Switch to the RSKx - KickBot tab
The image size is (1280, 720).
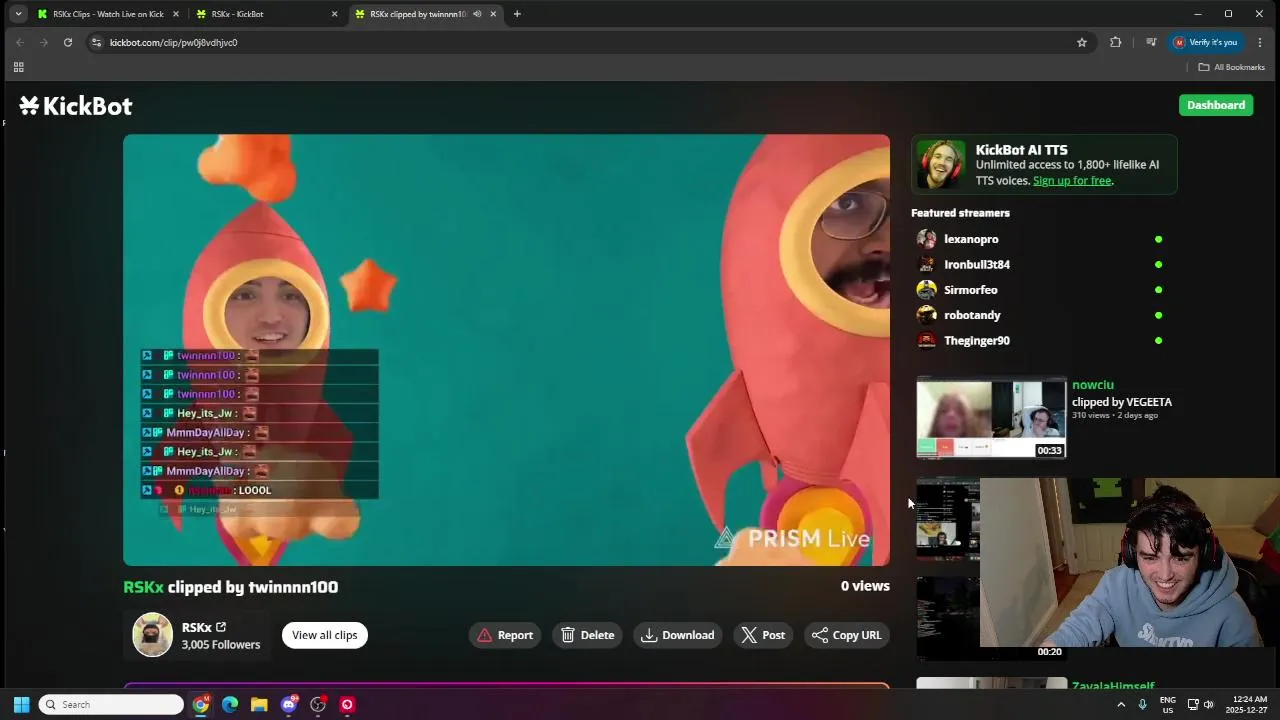pos(267,14)
